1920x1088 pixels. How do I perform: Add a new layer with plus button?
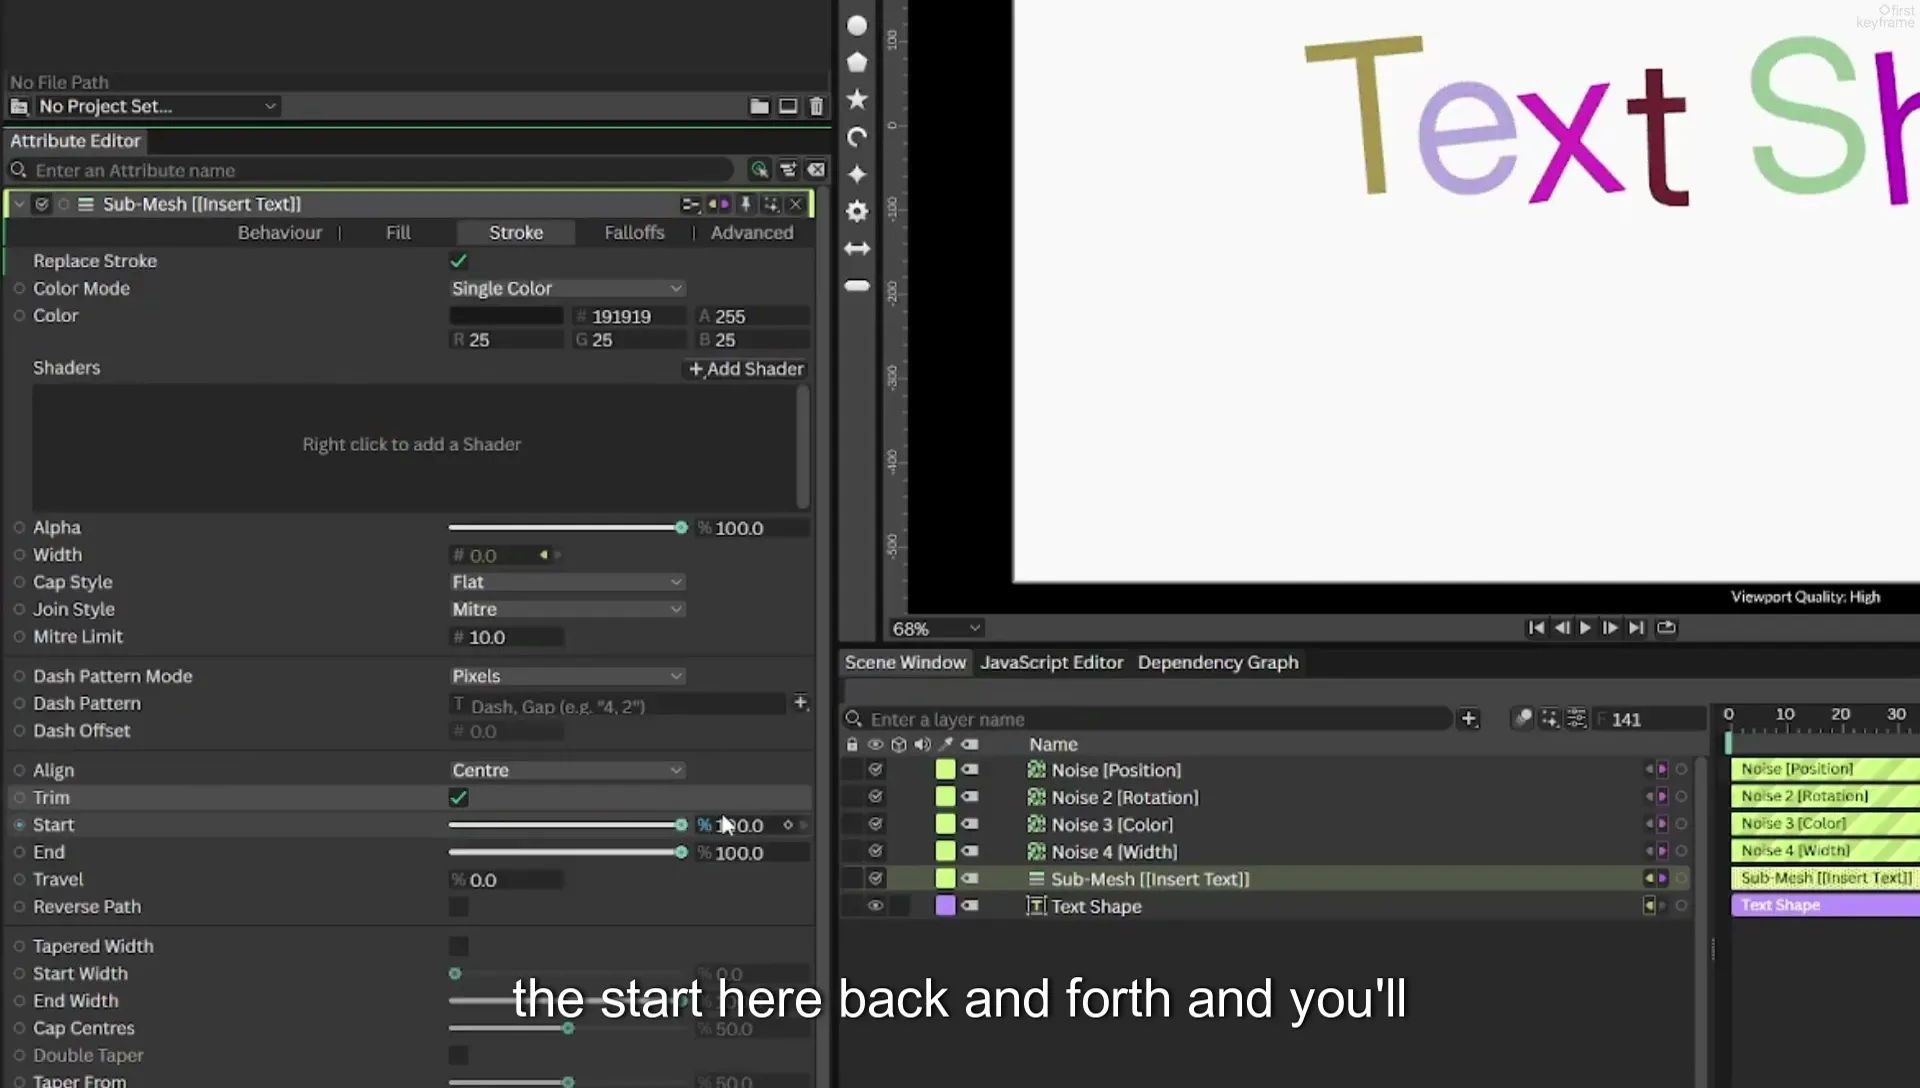click(x=1469, y=718)
